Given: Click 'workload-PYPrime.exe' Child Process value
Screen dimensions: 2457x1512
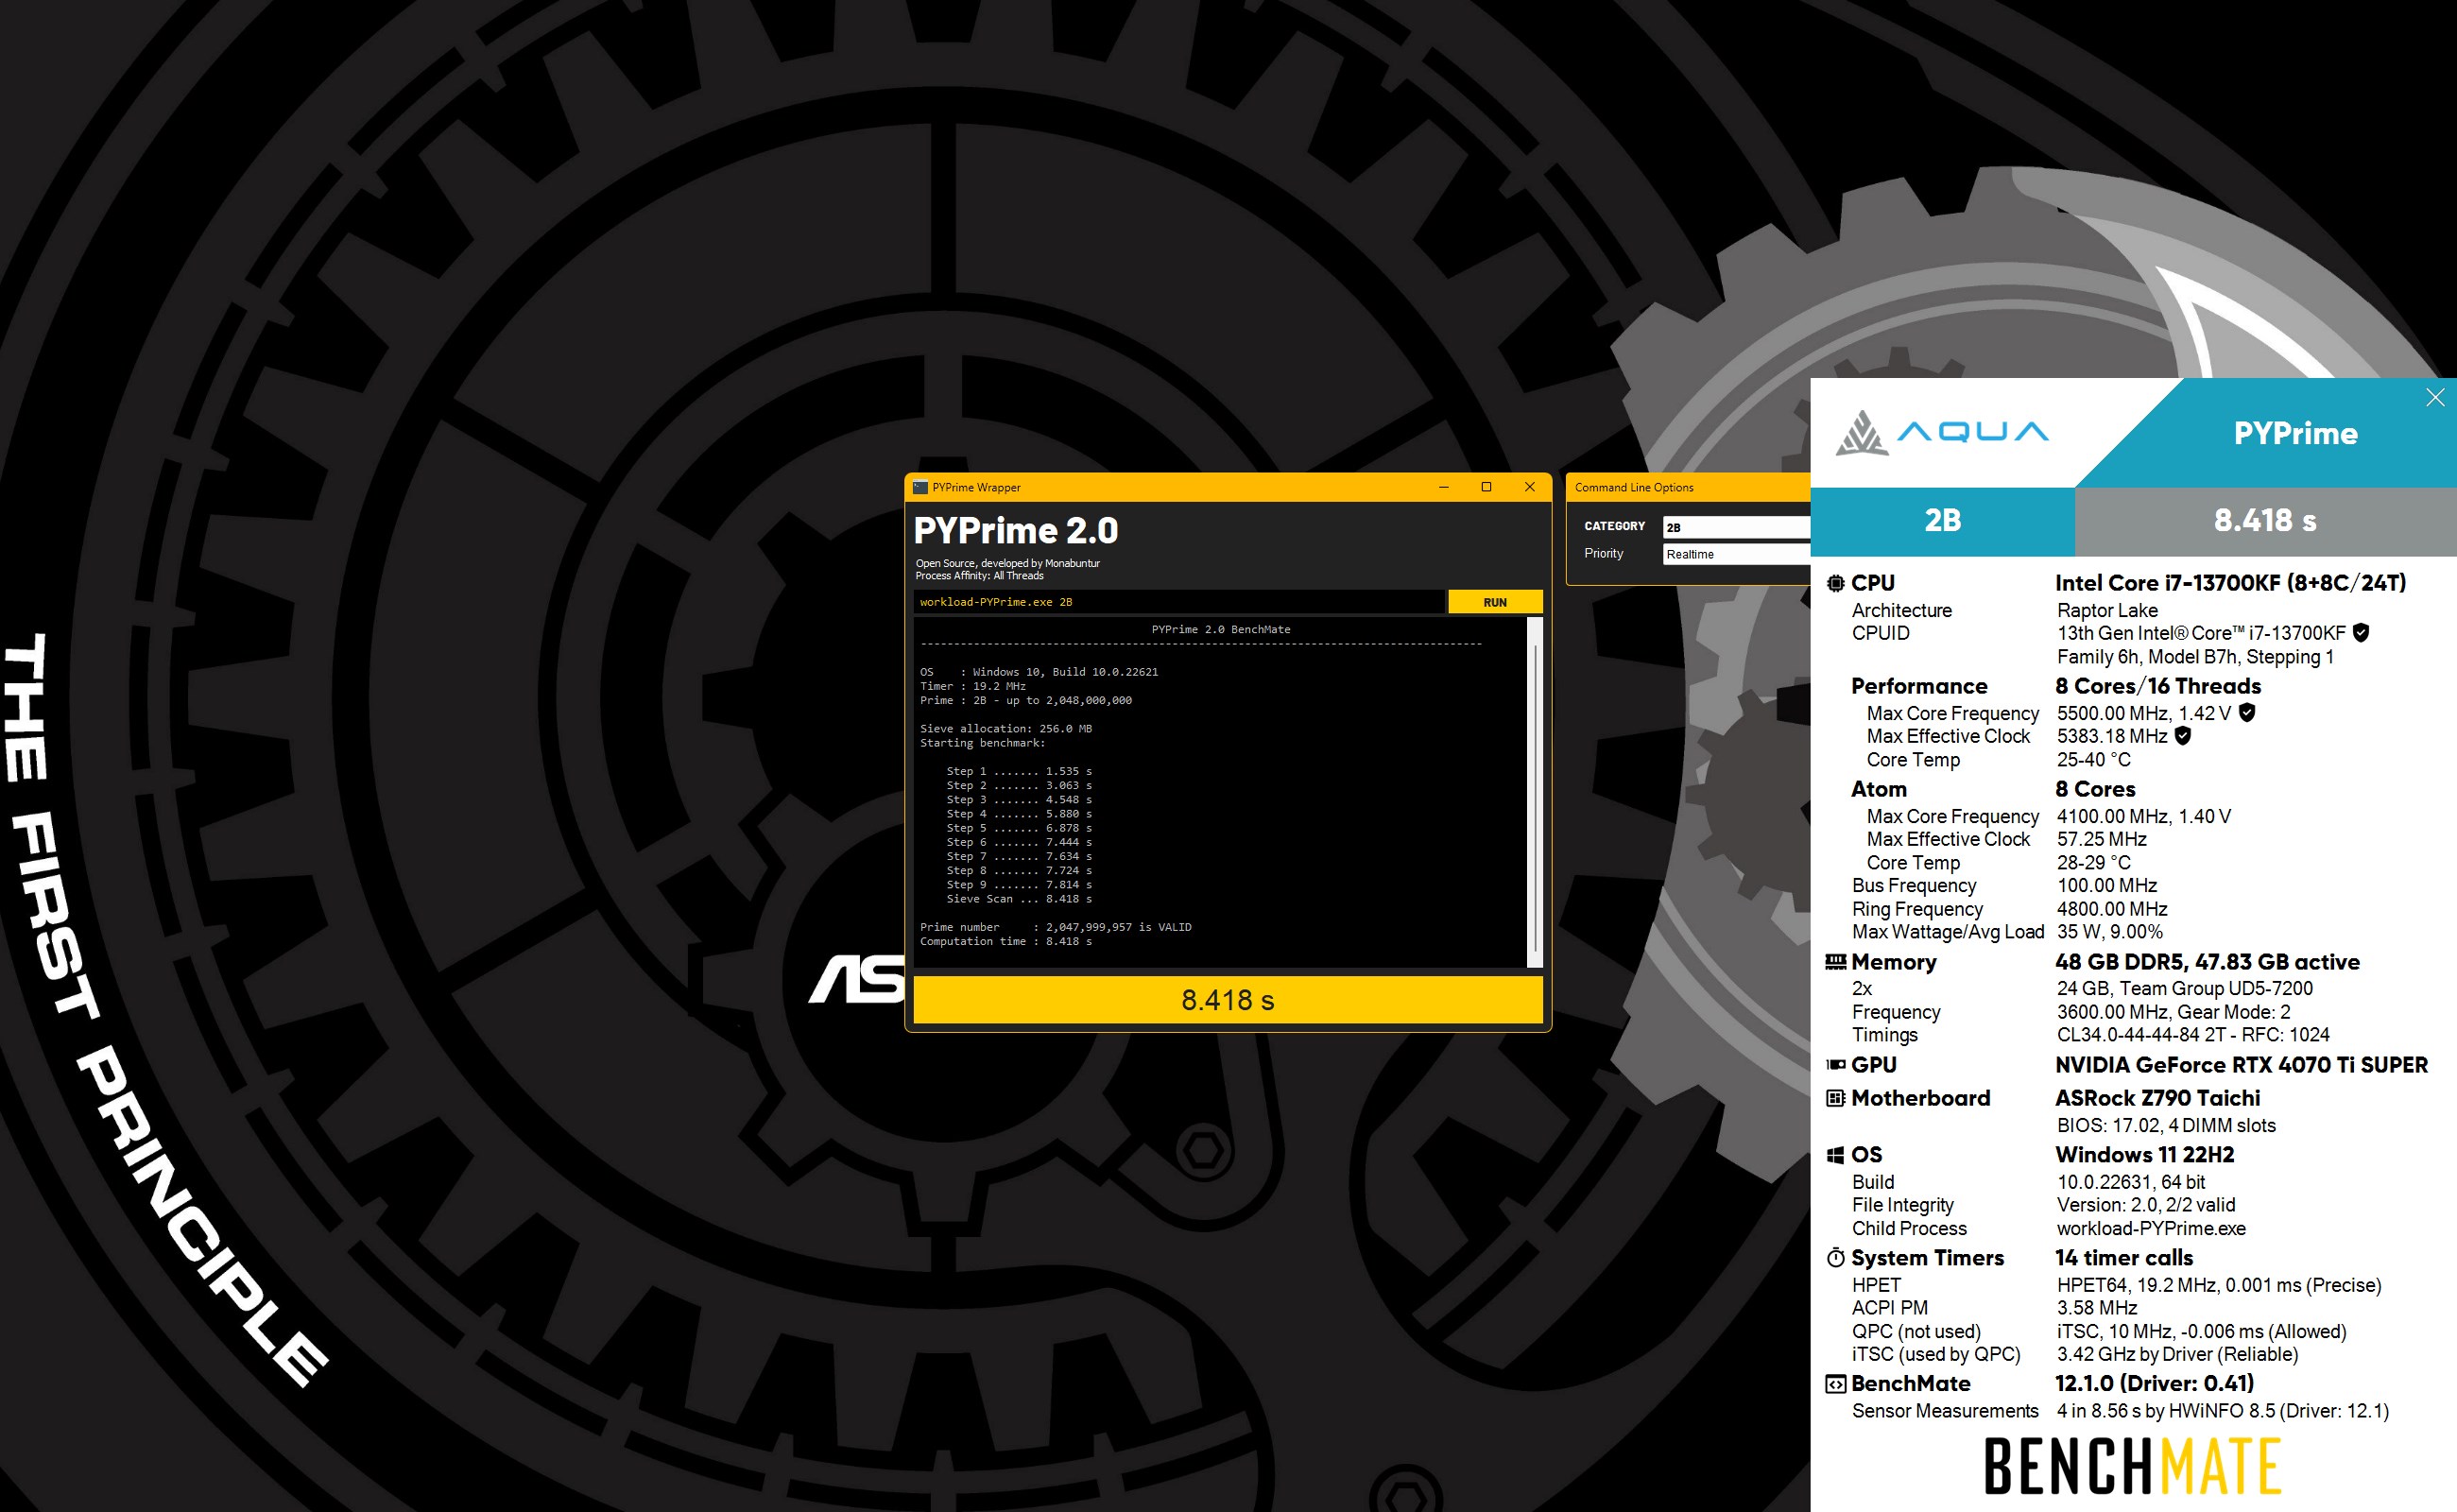Looking at the screenshot, I should [x=2151, y=1228].
